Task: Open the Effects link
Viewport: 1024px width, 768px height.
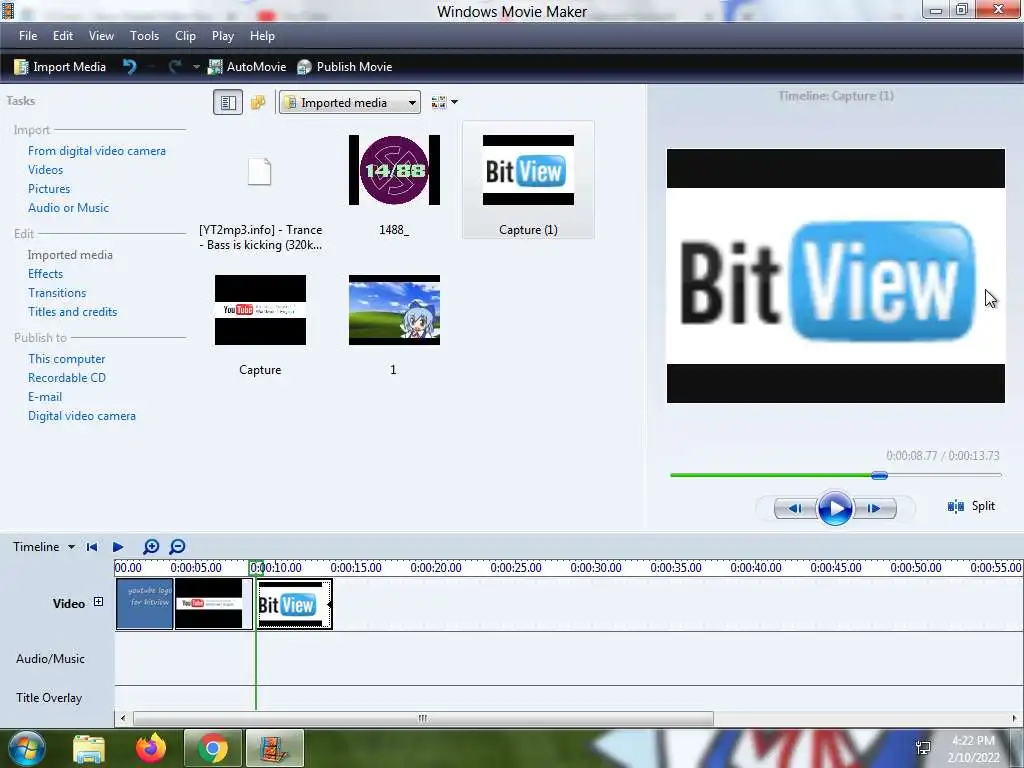Action: (x=46, y=274)
